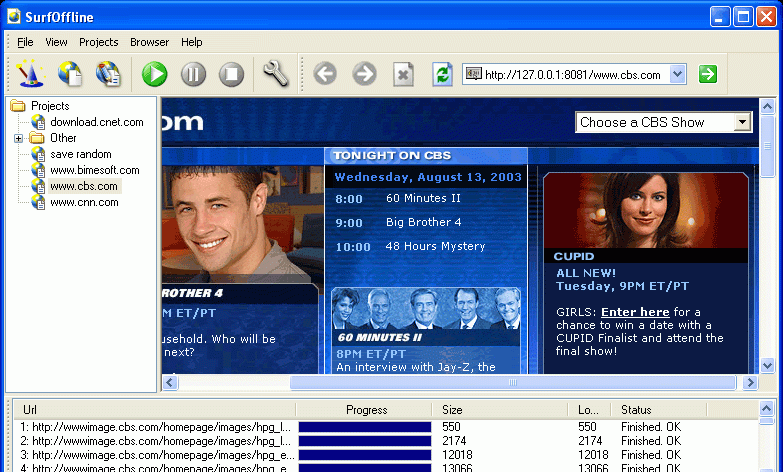
Task: Click the green Go arrow button
Action: pos(708,74)
